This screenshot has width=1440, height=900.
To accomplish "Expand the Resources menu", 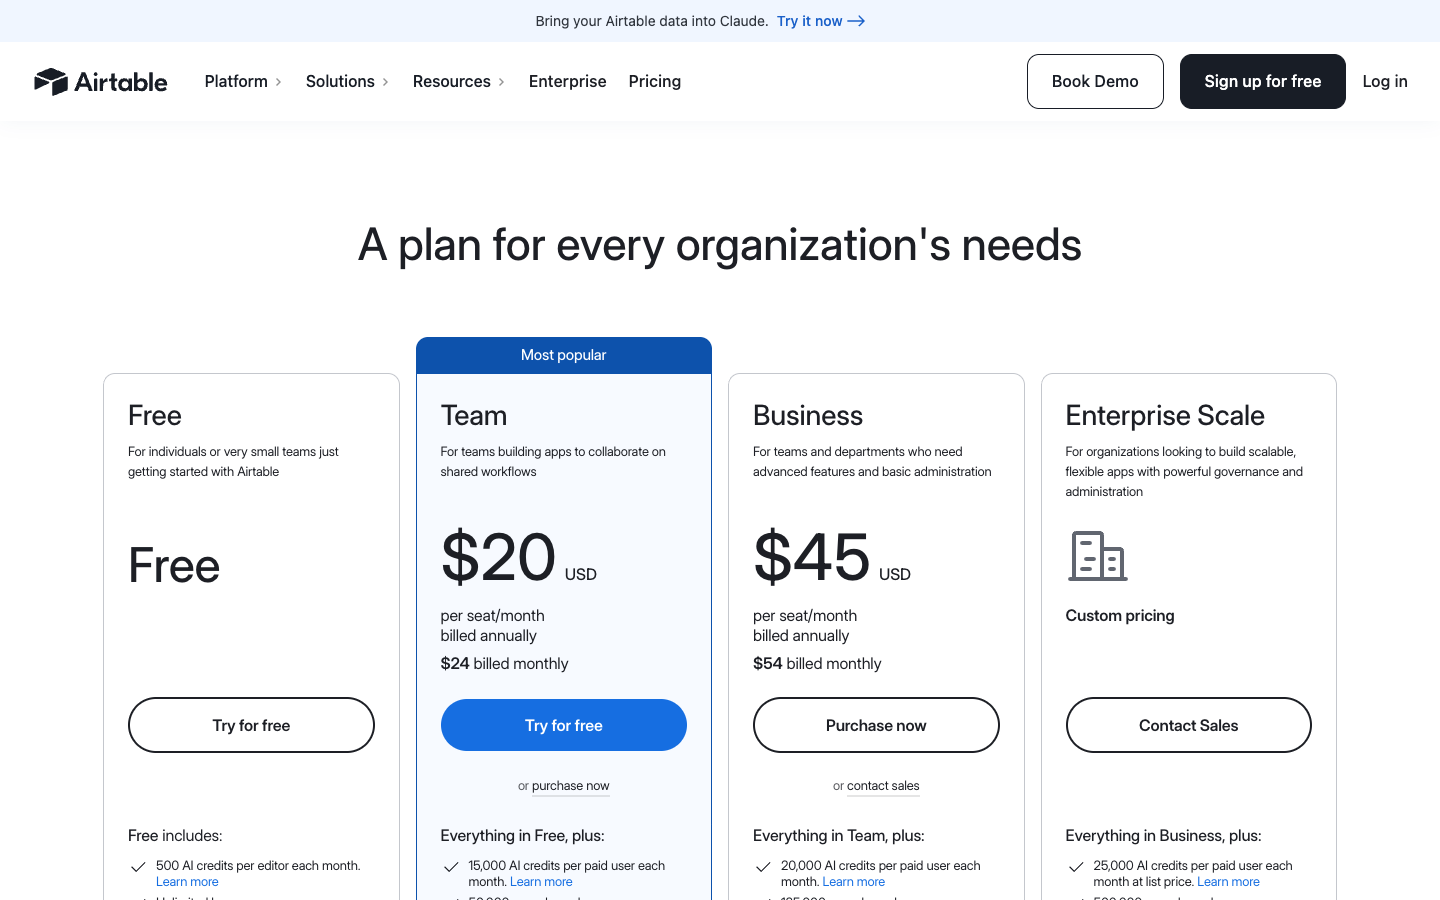I will coord(459,81).
